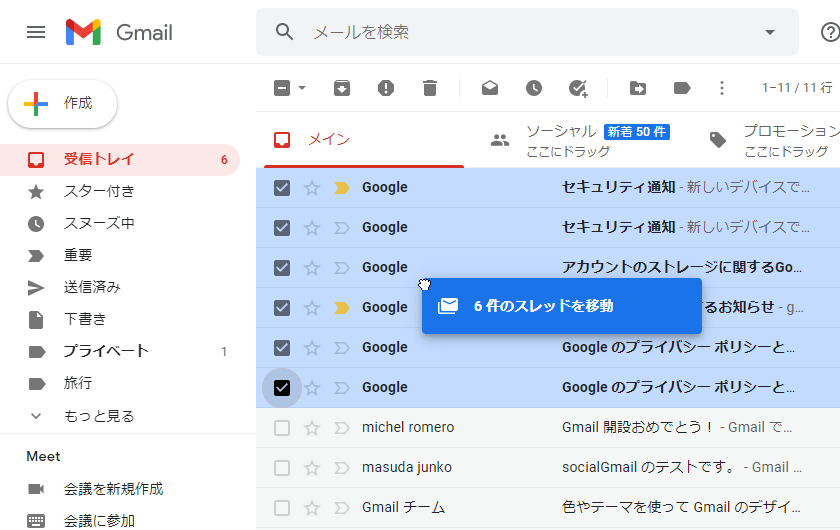Click the 新着 50 件 badge
The width and height of the screenshot is (840, 530).
pyautogui.click(x=636, y=132)
